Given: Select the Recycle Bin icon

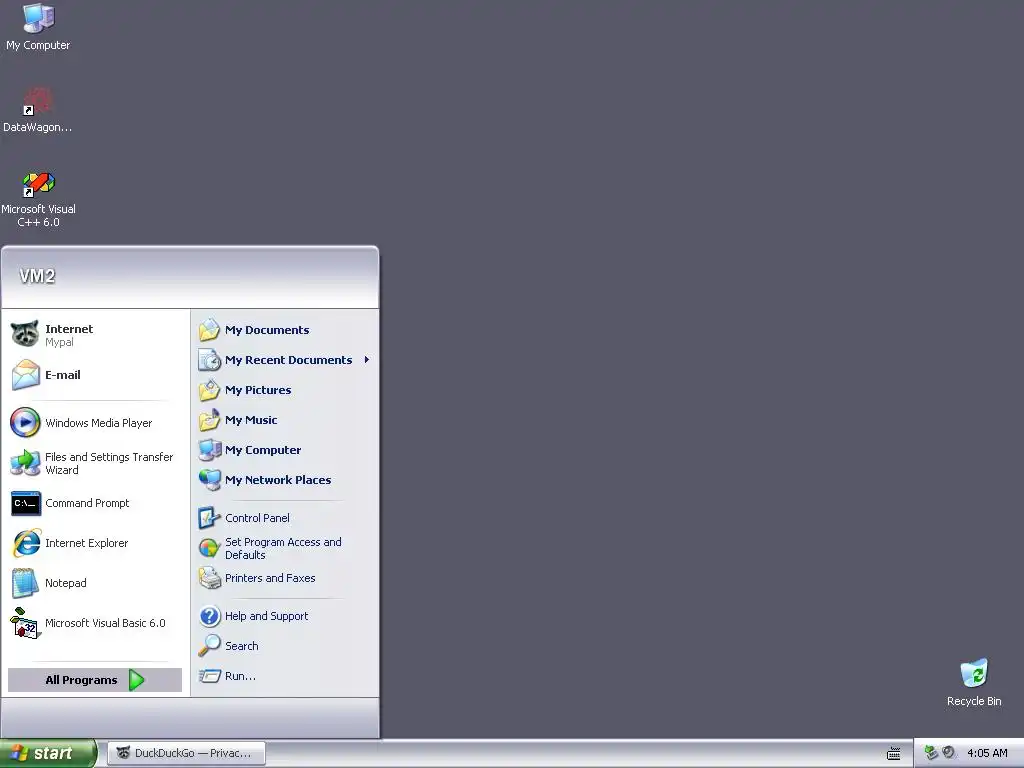Looking at the screenshot, I should coord(974,682).
